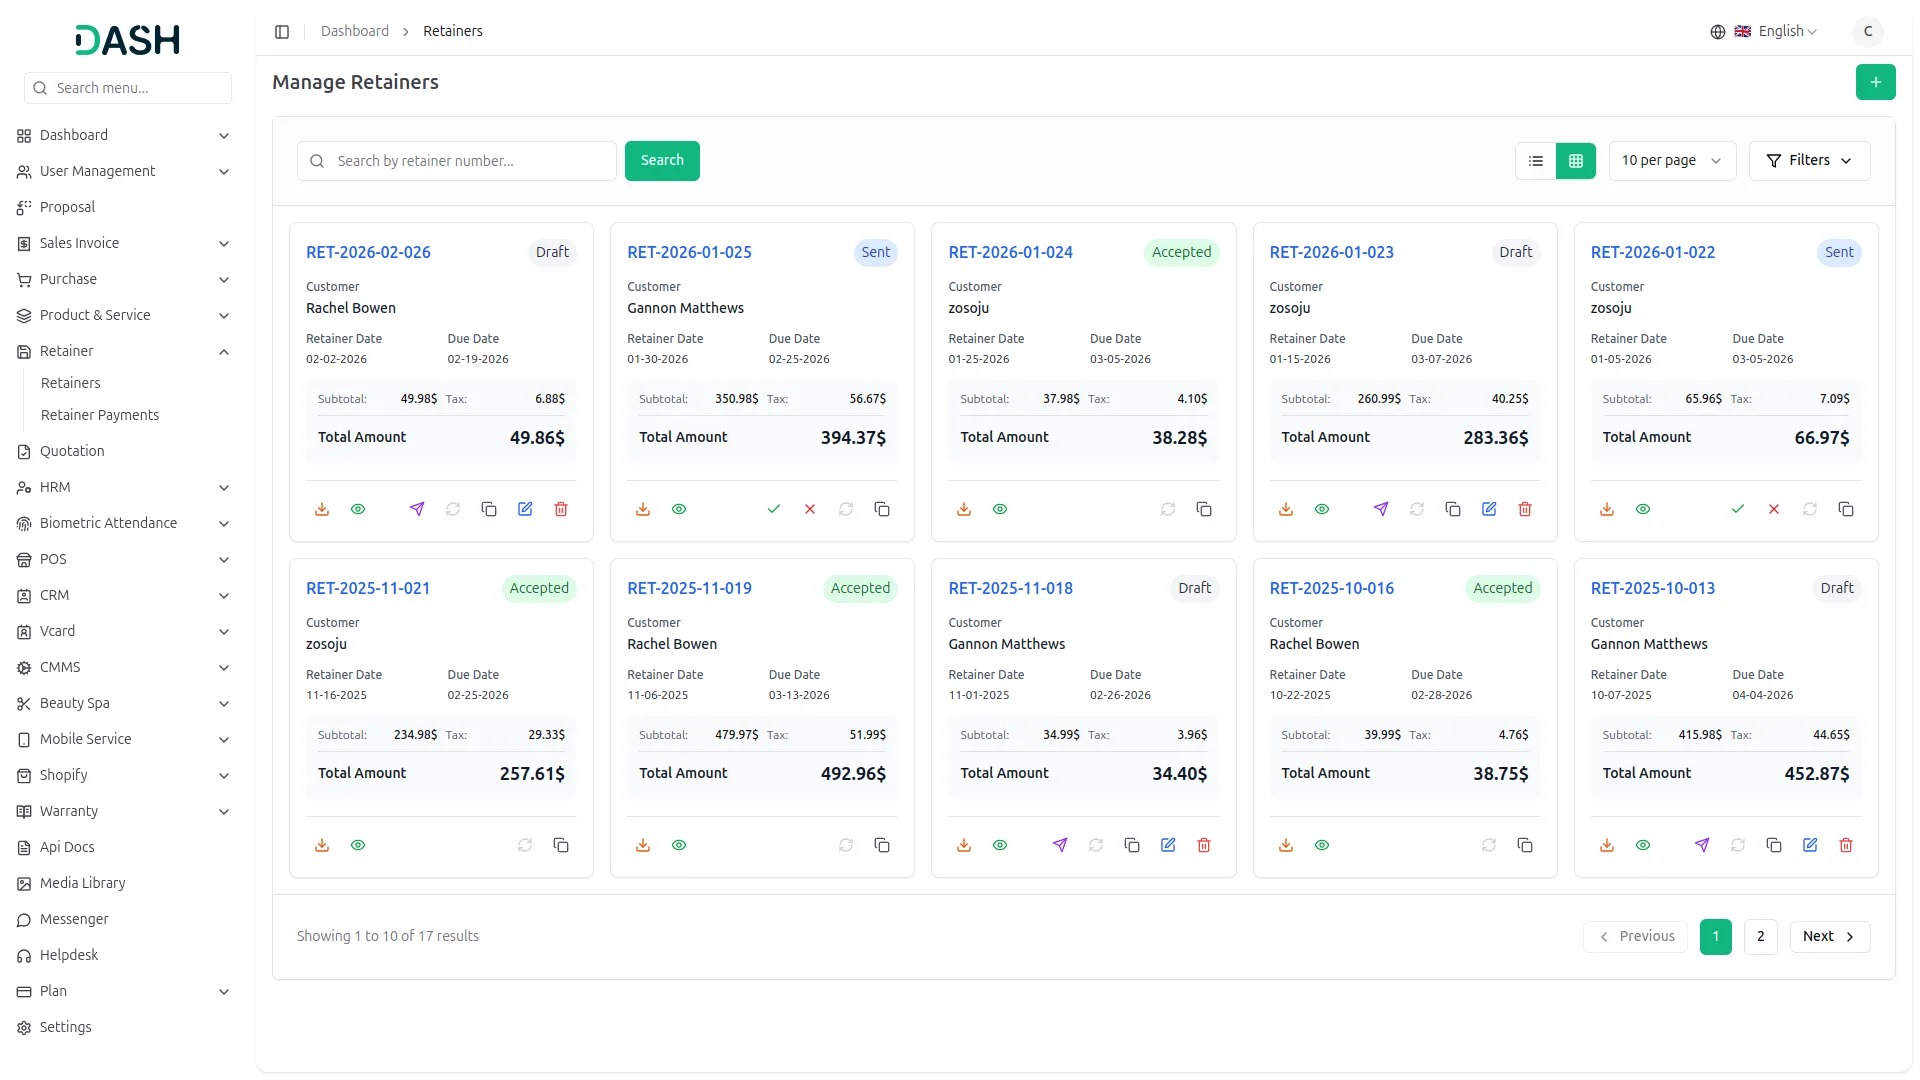Open the Filters dropdown
This screenshot has width=1920, height=1080.
pyautogui.click(x=1809, y=161)
